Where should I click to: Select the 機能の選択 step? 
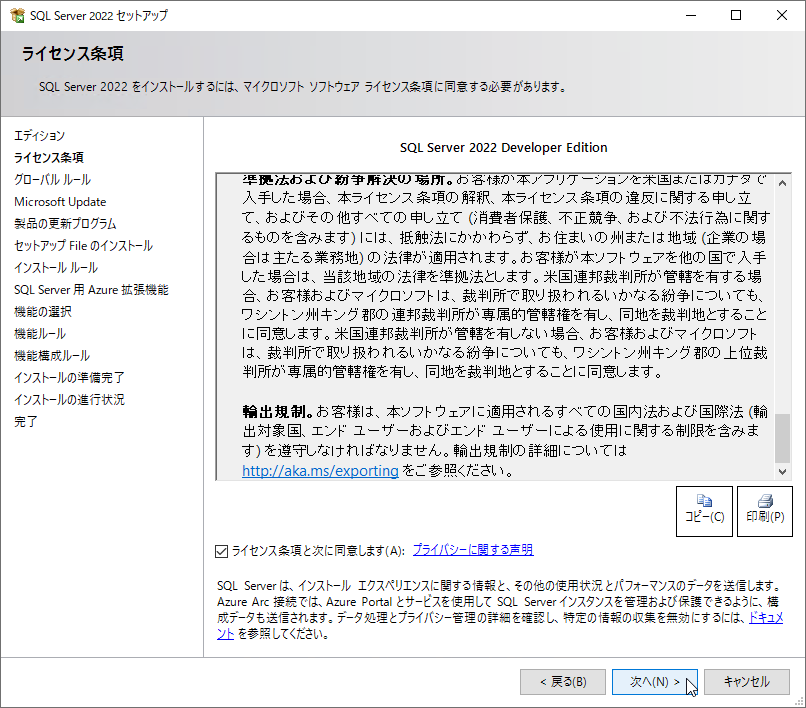[43, 312]
